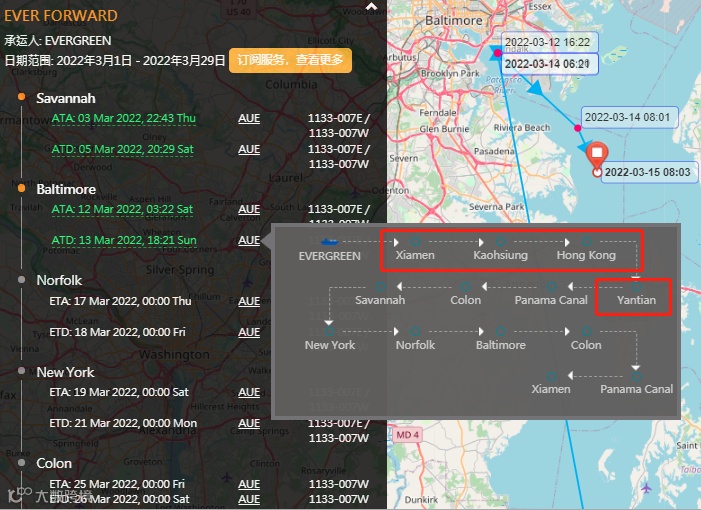This screenshot has width=701, height=510.
Task: Select the Savannah orange port dot
Action: (21, 97)
